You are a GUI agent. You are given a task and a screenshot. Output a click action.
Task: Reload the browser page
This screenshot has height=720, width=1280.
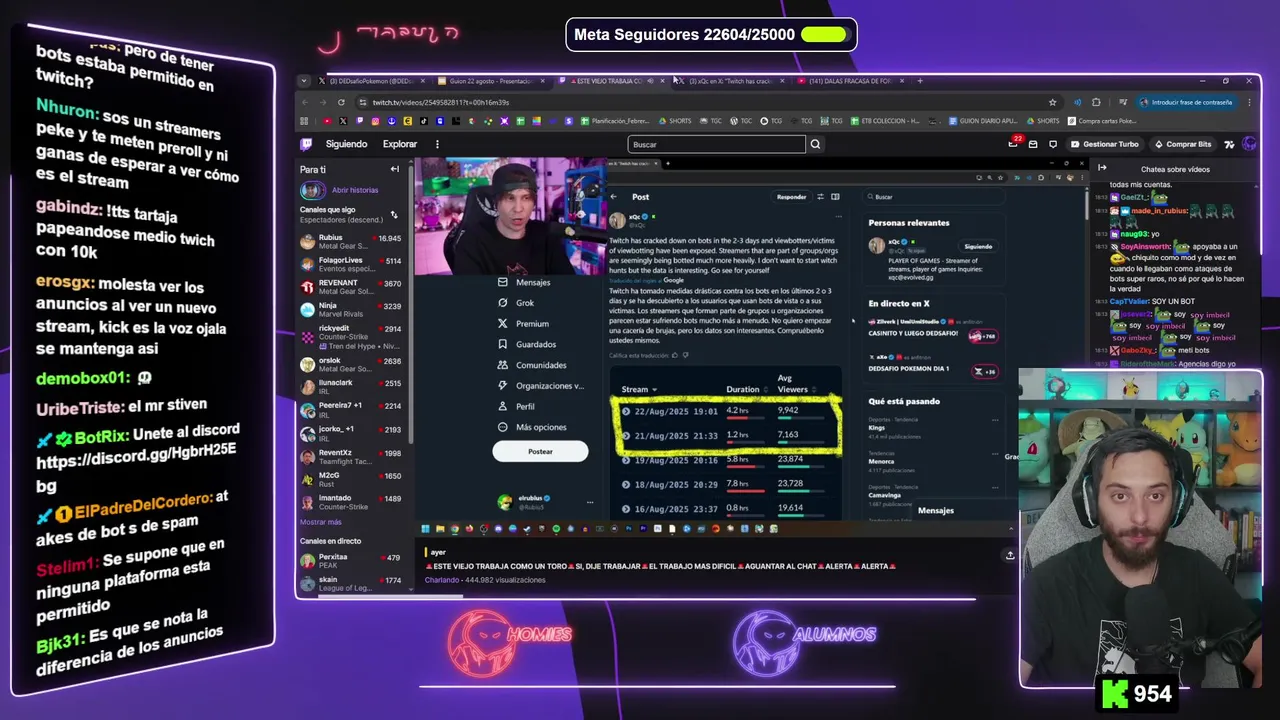click(x=341, y=102)
